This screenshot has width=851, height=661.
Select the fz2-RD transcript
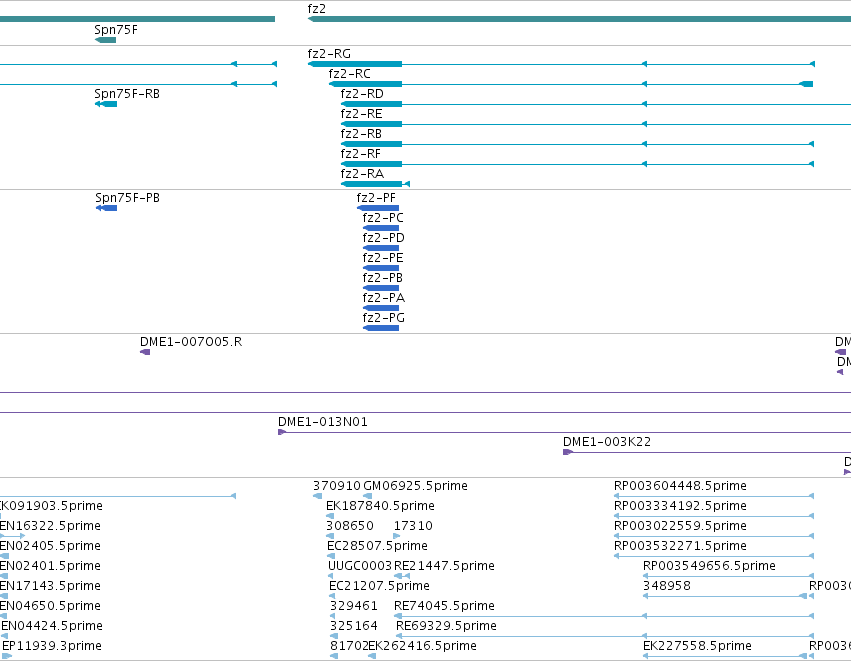(x=595, y=104)
